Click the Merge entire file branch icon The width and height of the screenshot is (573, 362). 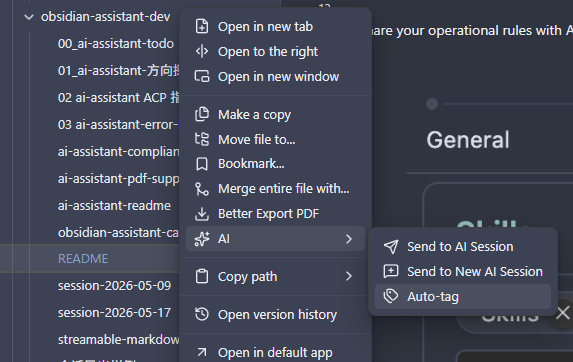pos(202,189)
